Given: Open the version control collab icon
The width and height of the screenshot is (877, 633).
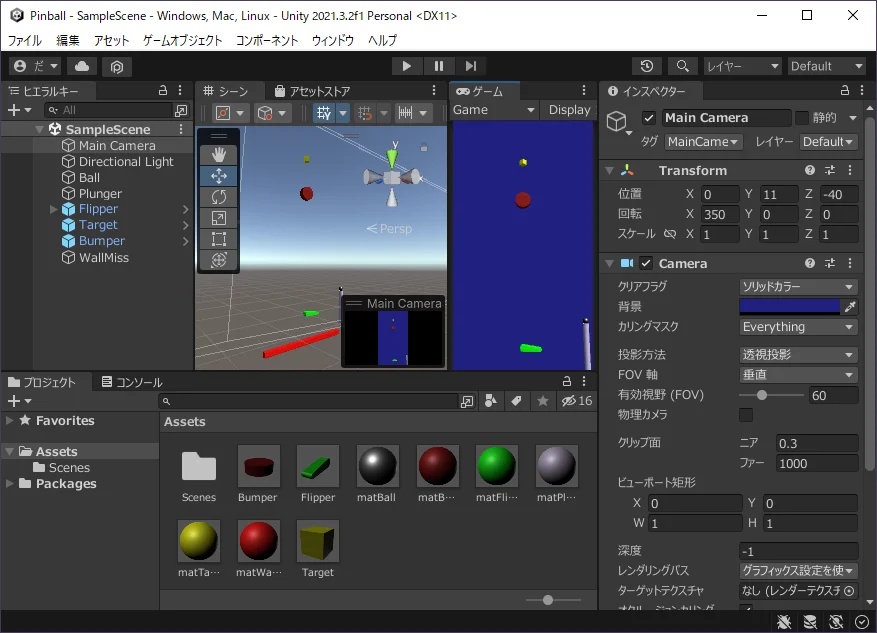Looking at the screenshot, I should coord(117,67).
